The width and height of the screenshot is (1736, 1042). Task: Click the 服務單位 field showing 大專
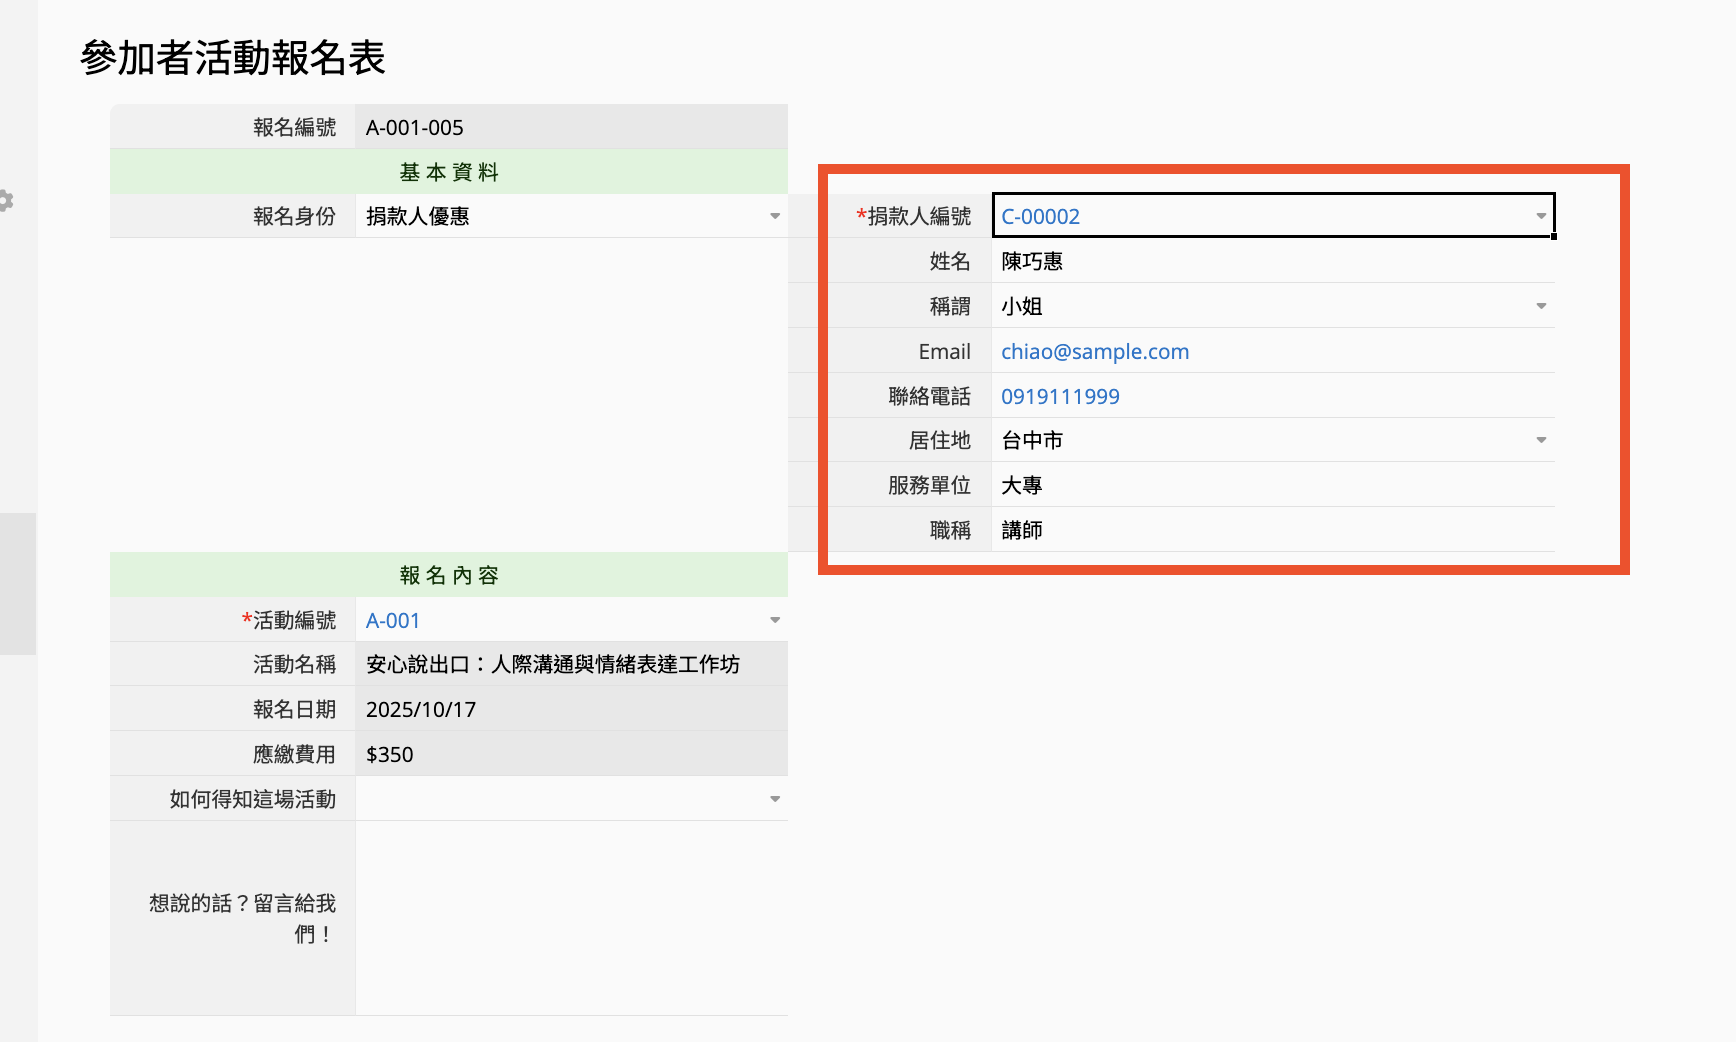coord(1270,485)
